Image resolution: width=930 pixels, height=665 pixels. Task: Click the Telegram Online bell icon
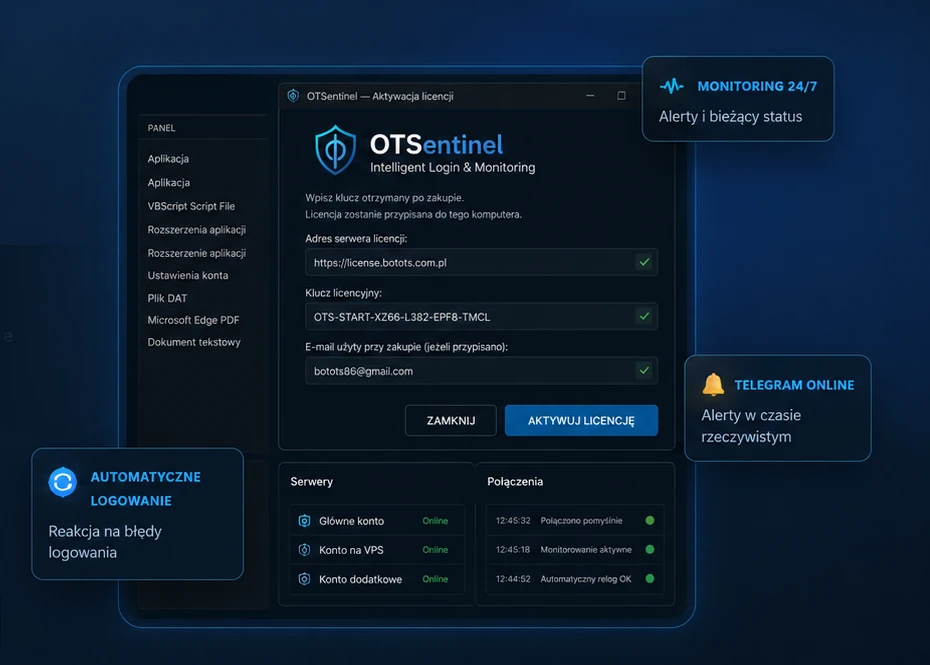point(713,384)
